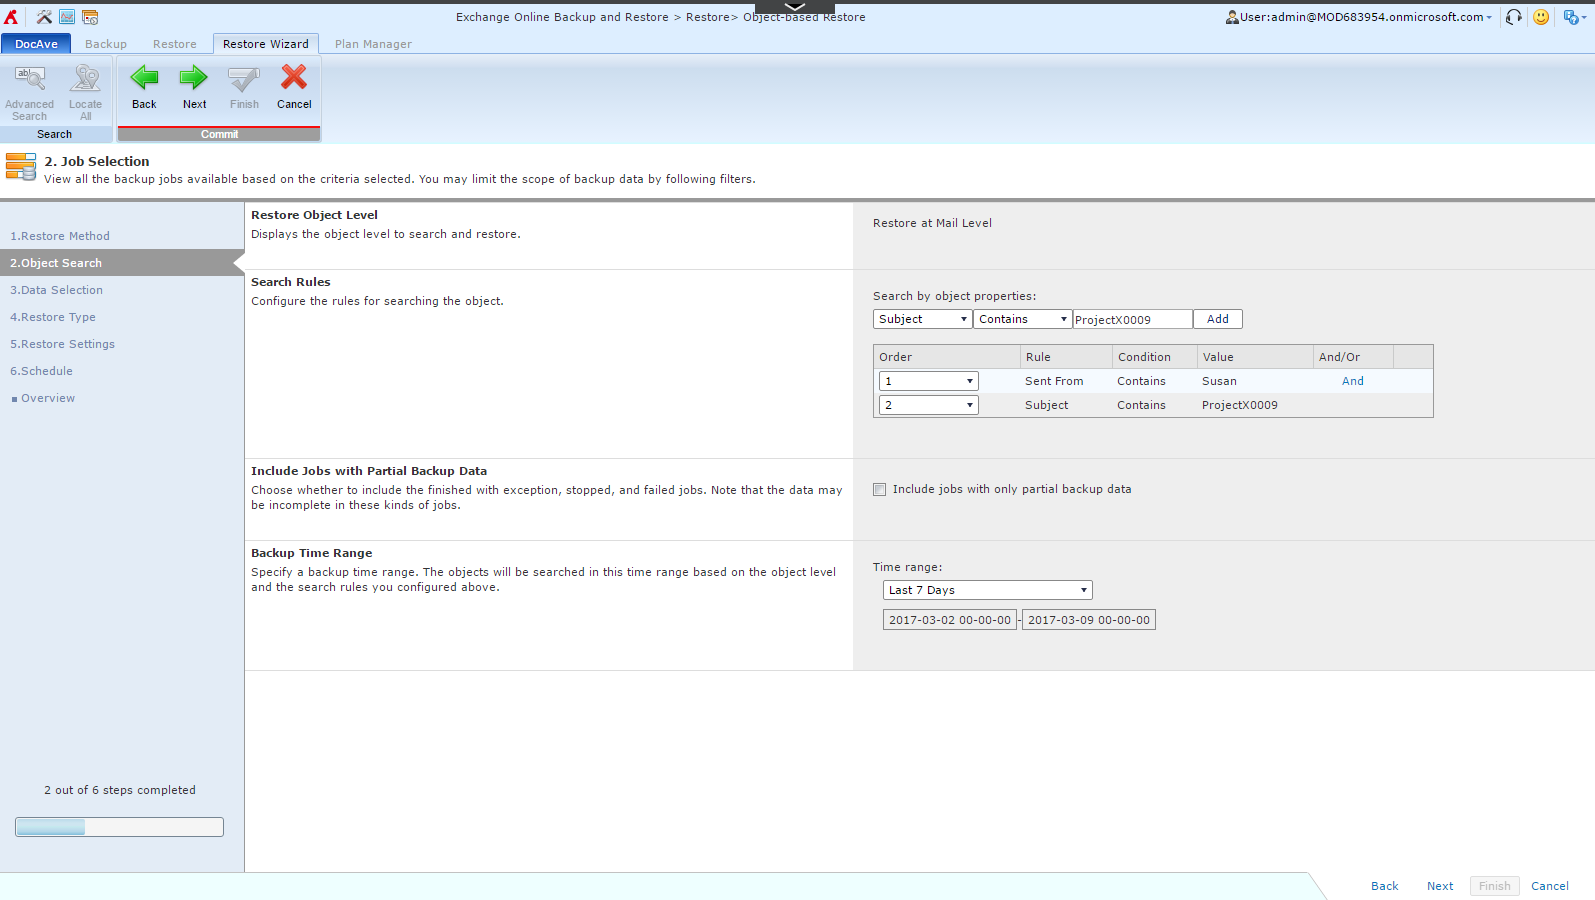This screenshot has height=900, width=1595.
Task: Select the ProjectX0009 value in rules table
Action: click(1240, 405)
